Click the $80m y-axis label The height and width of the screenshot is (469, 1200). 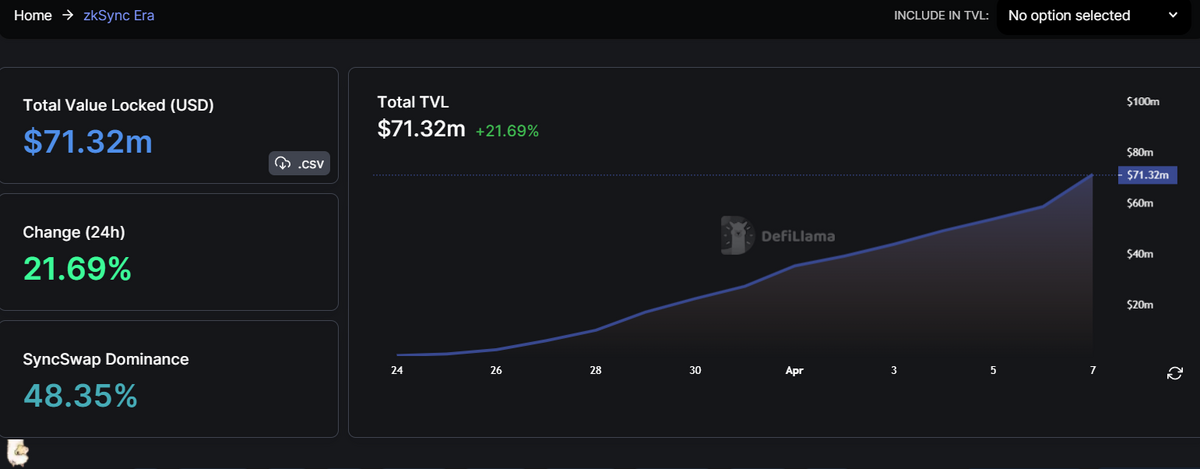click(1140, 152)
